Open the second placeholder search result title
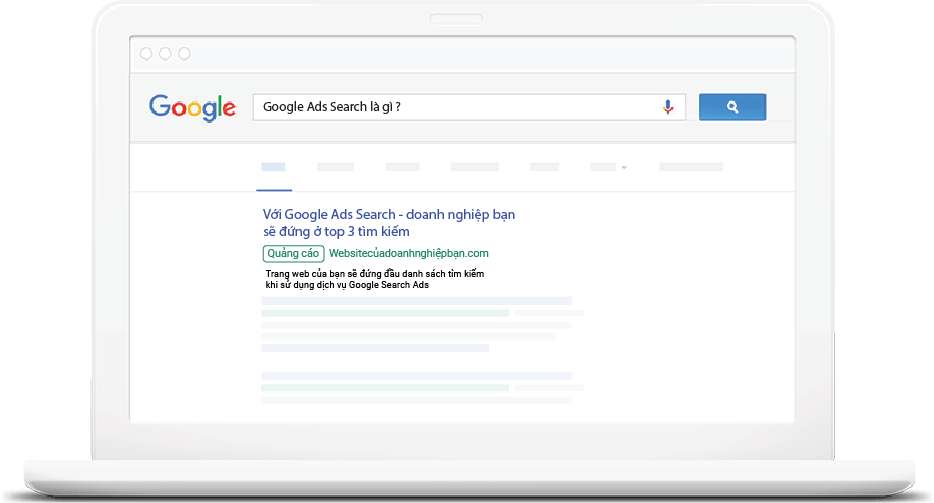The image size is (934, 503). [416, 301]
